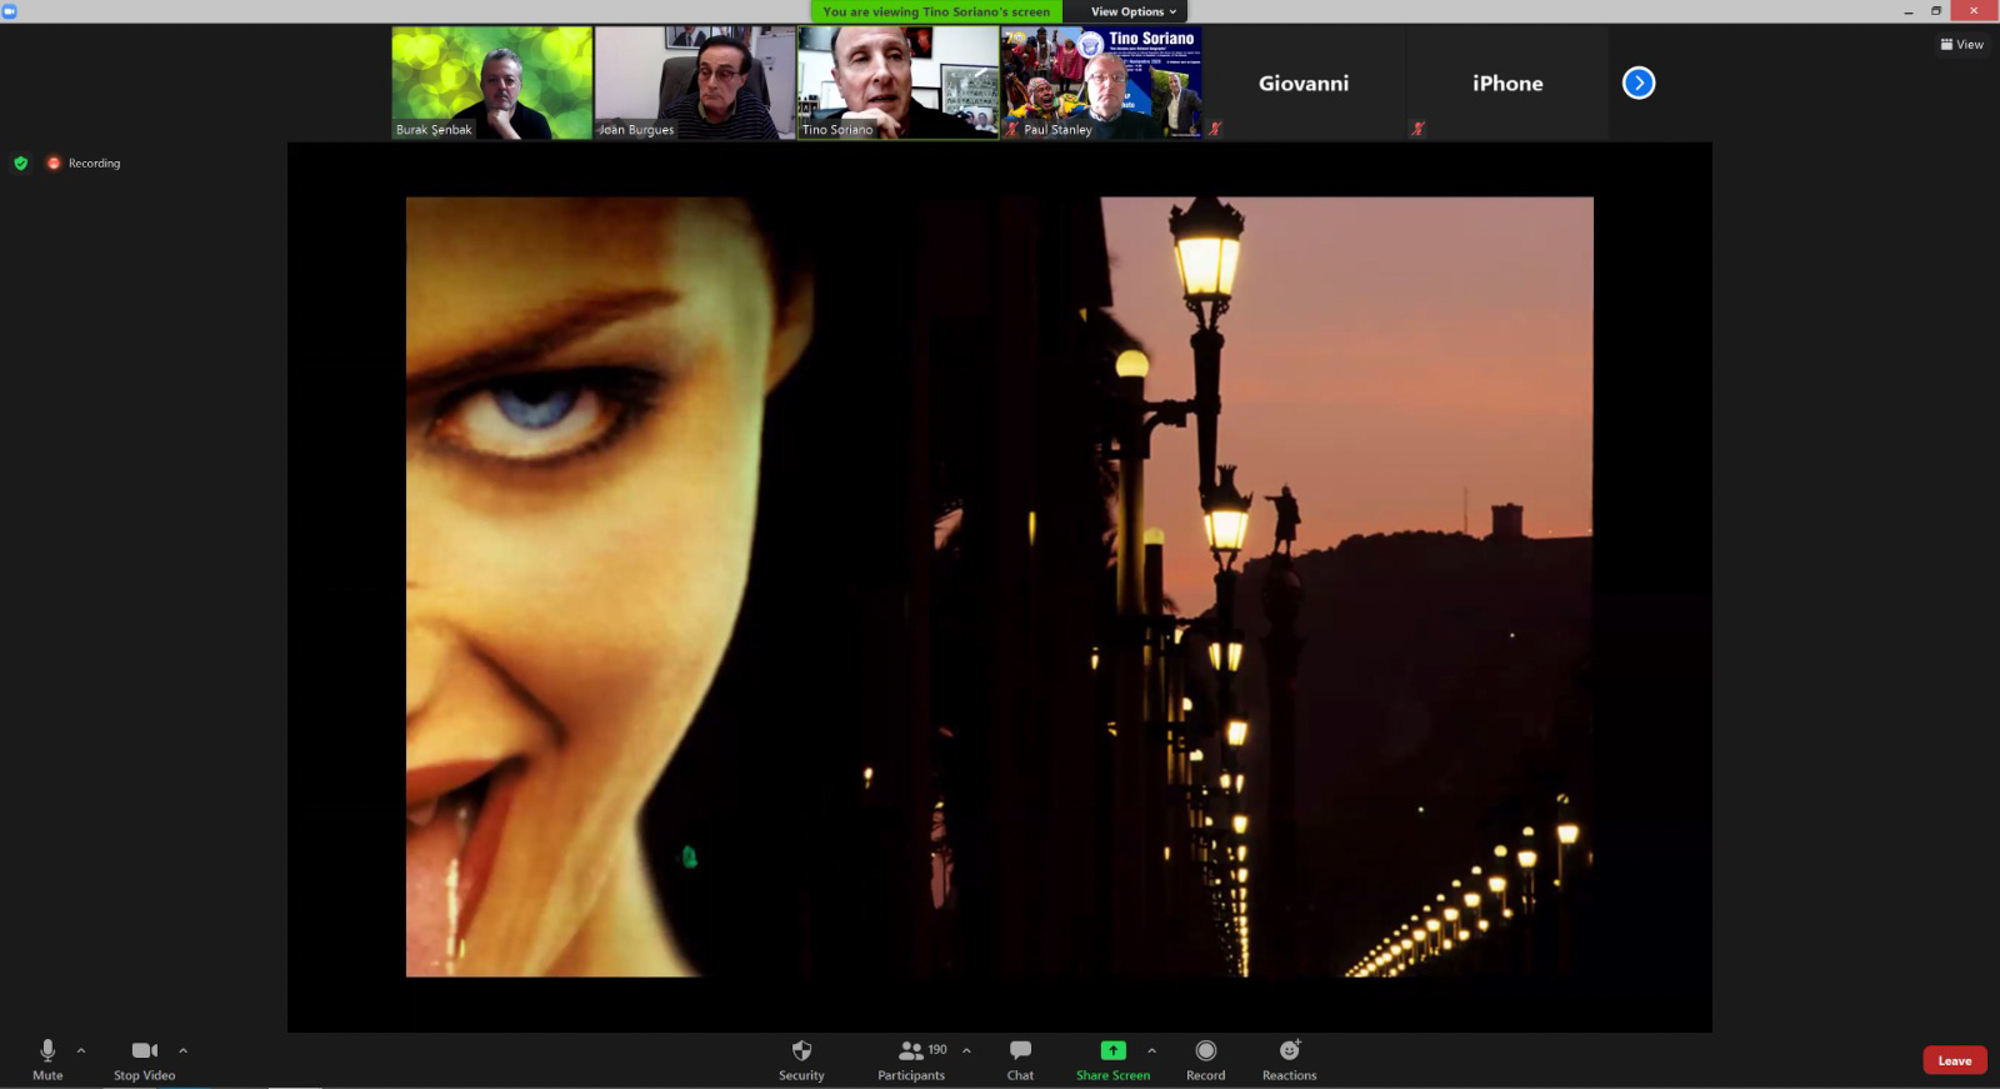The image size is (2000, 1089).
Task: Open the View layout button
Action: (x=1962, y=44)
